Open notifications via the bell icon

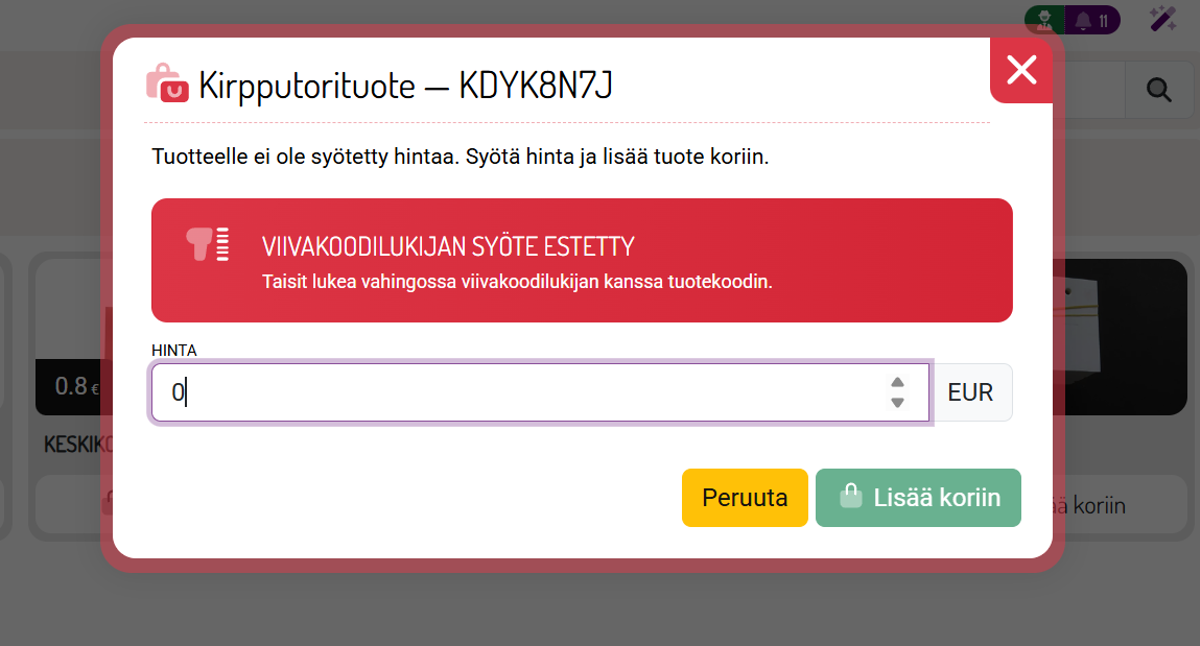click(x=1083, y=18)
